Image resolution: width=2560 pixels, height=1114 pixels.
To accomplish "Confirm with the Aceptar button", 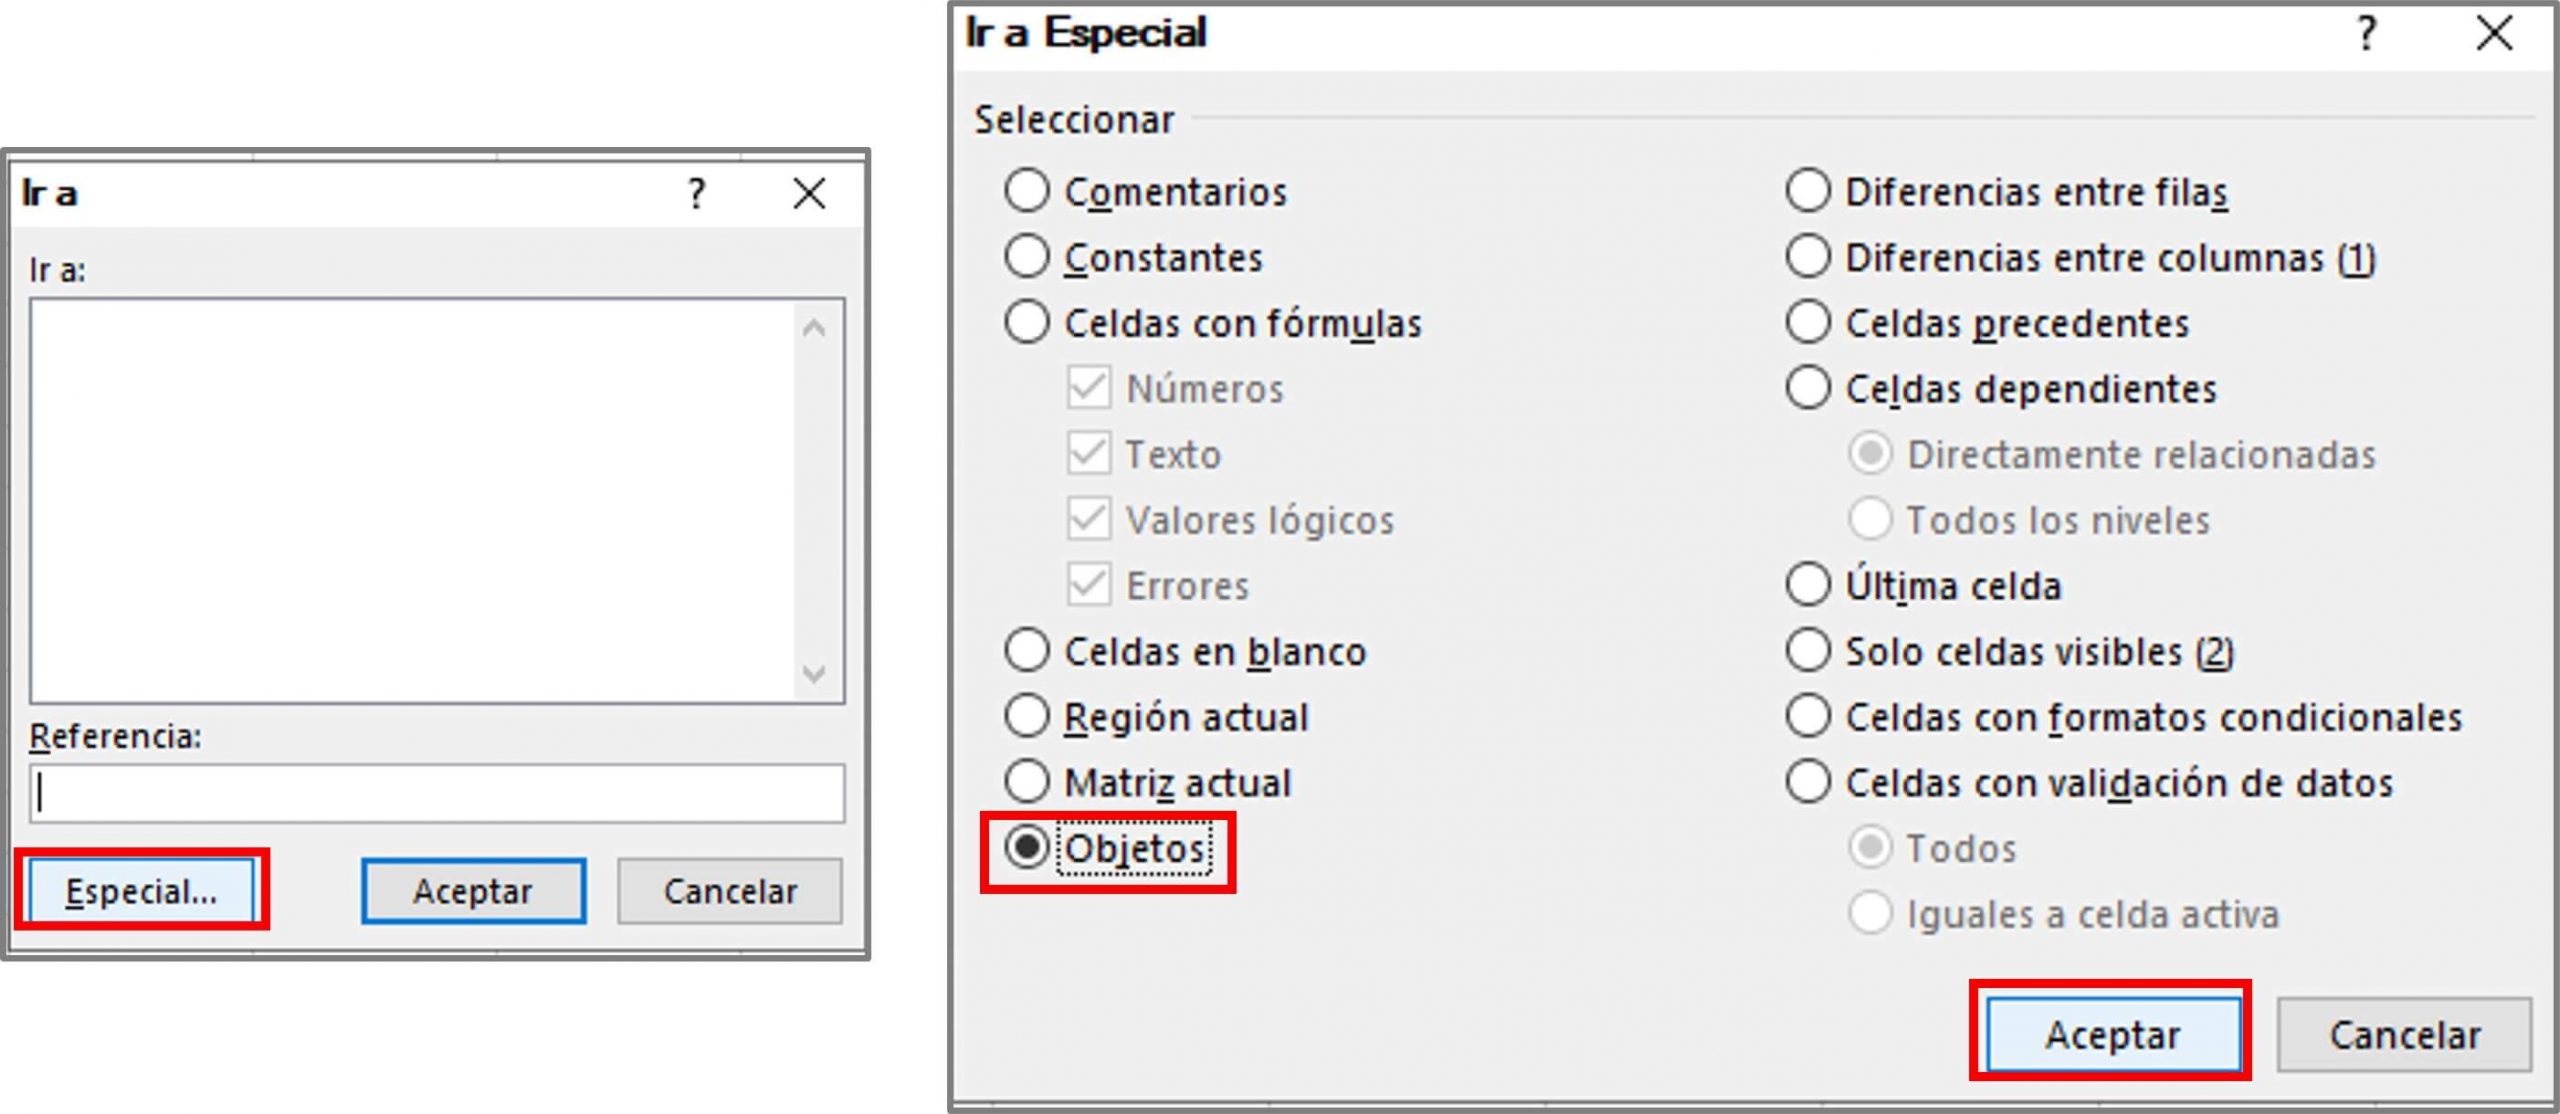I will (x=2110, y=1034).
